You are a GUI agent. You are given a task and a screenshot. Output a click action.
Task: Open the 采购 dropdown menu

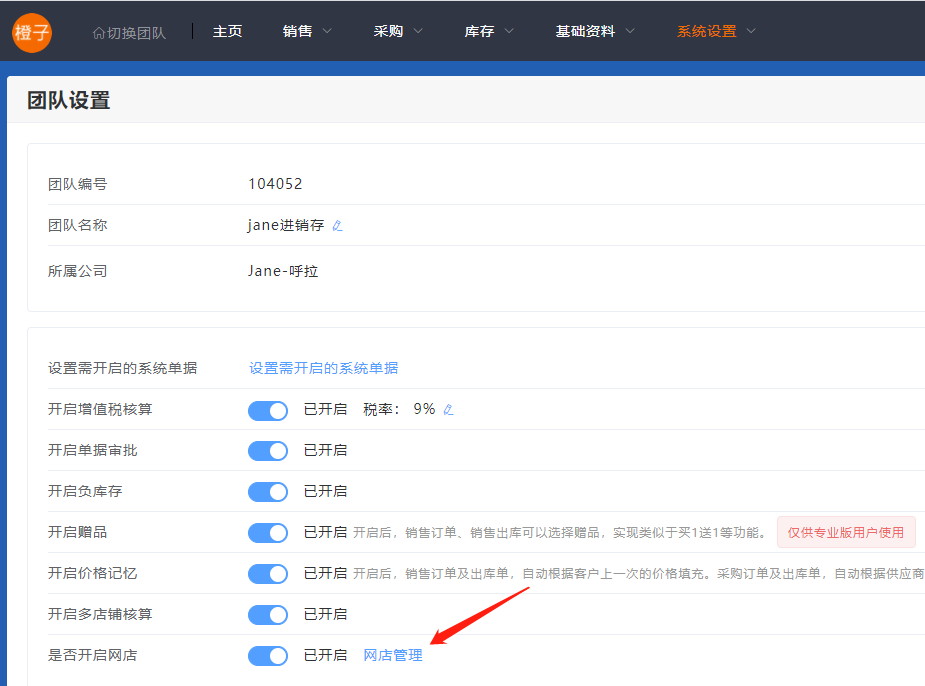click(x=398, y=32)
